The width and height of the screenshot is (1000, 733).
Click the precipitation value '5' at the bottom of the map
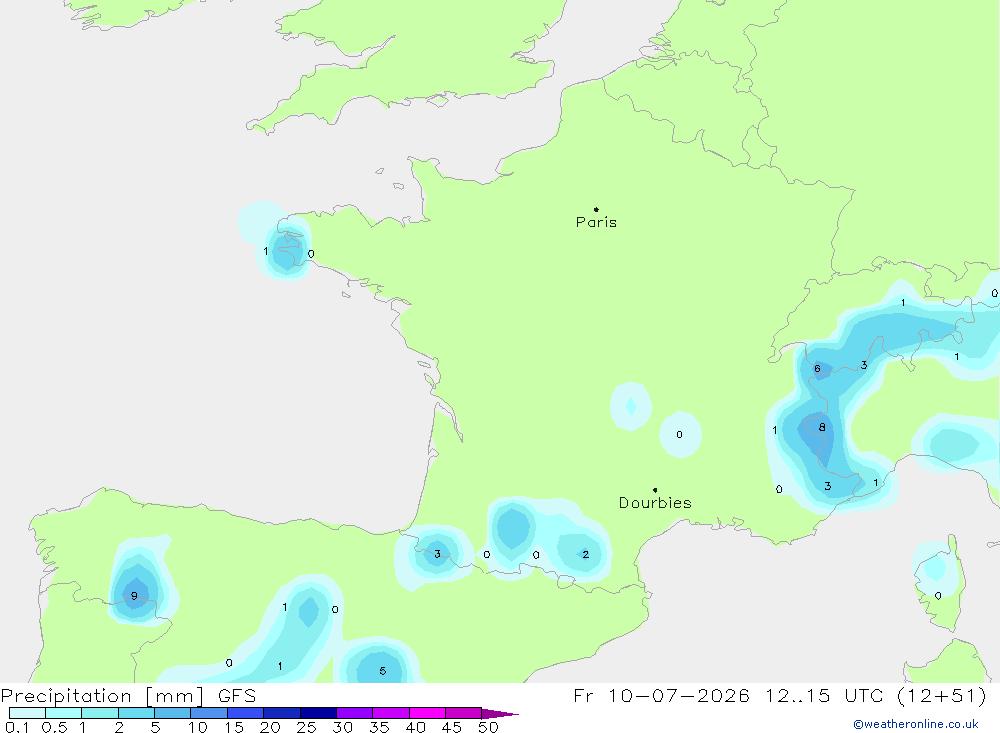pyautogui.click(x=383, y=671)
